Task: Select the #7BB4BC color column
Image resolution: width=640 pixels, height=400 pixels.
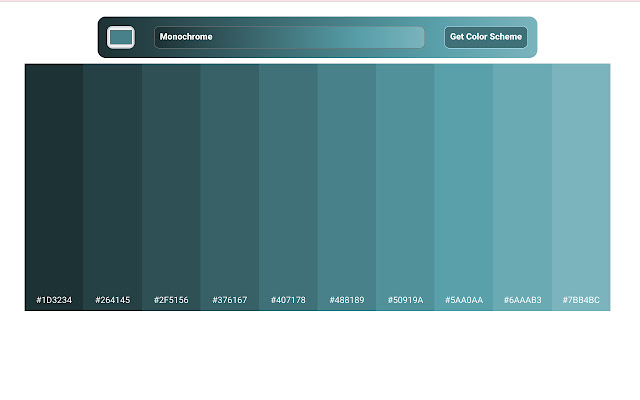Action: tap(581, 187)
